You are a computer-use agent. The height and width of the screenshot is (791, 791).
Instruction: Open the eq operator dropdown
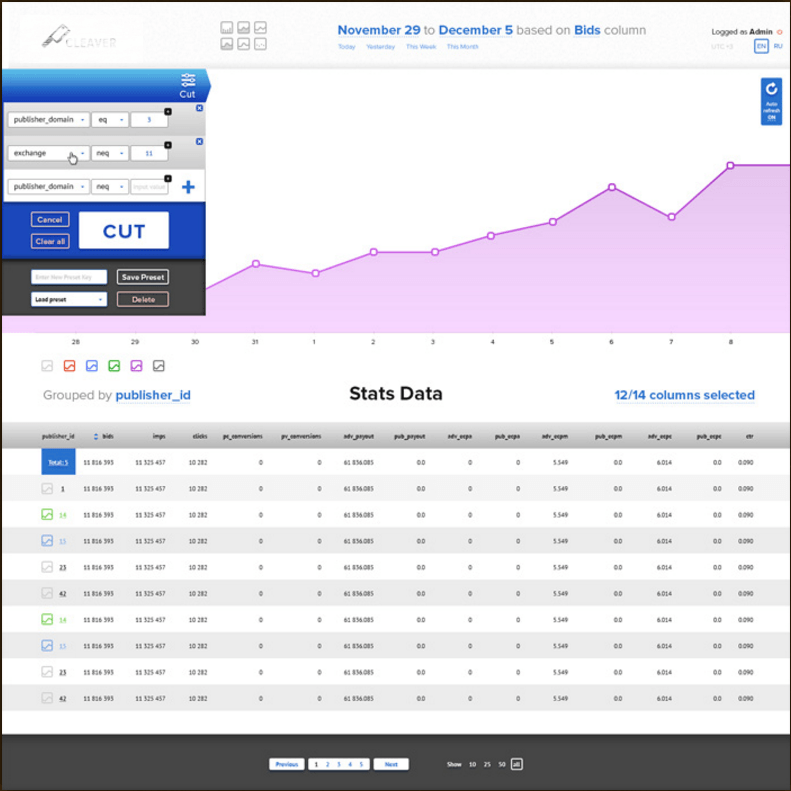(110, 120)
